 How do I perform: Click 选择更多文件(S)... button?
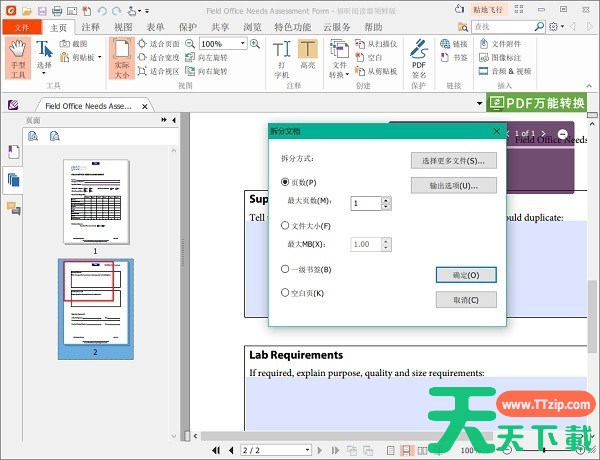[x=453, y=160]
